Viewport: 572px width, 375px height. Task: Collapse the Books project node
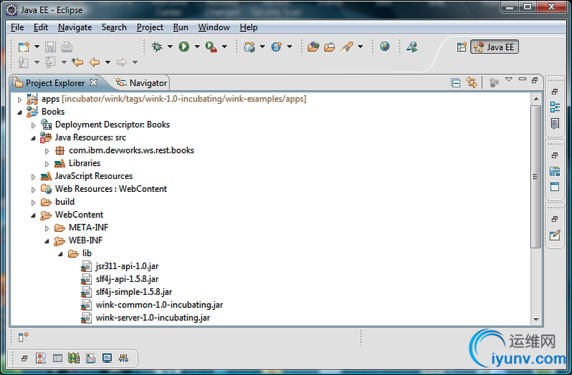tap(20, 112)
